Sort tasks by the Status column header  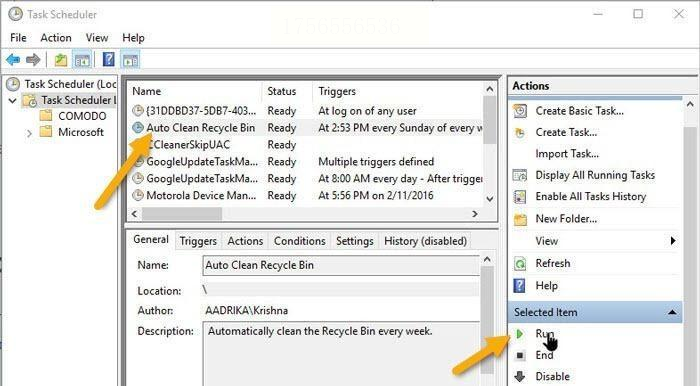(287, 91)
